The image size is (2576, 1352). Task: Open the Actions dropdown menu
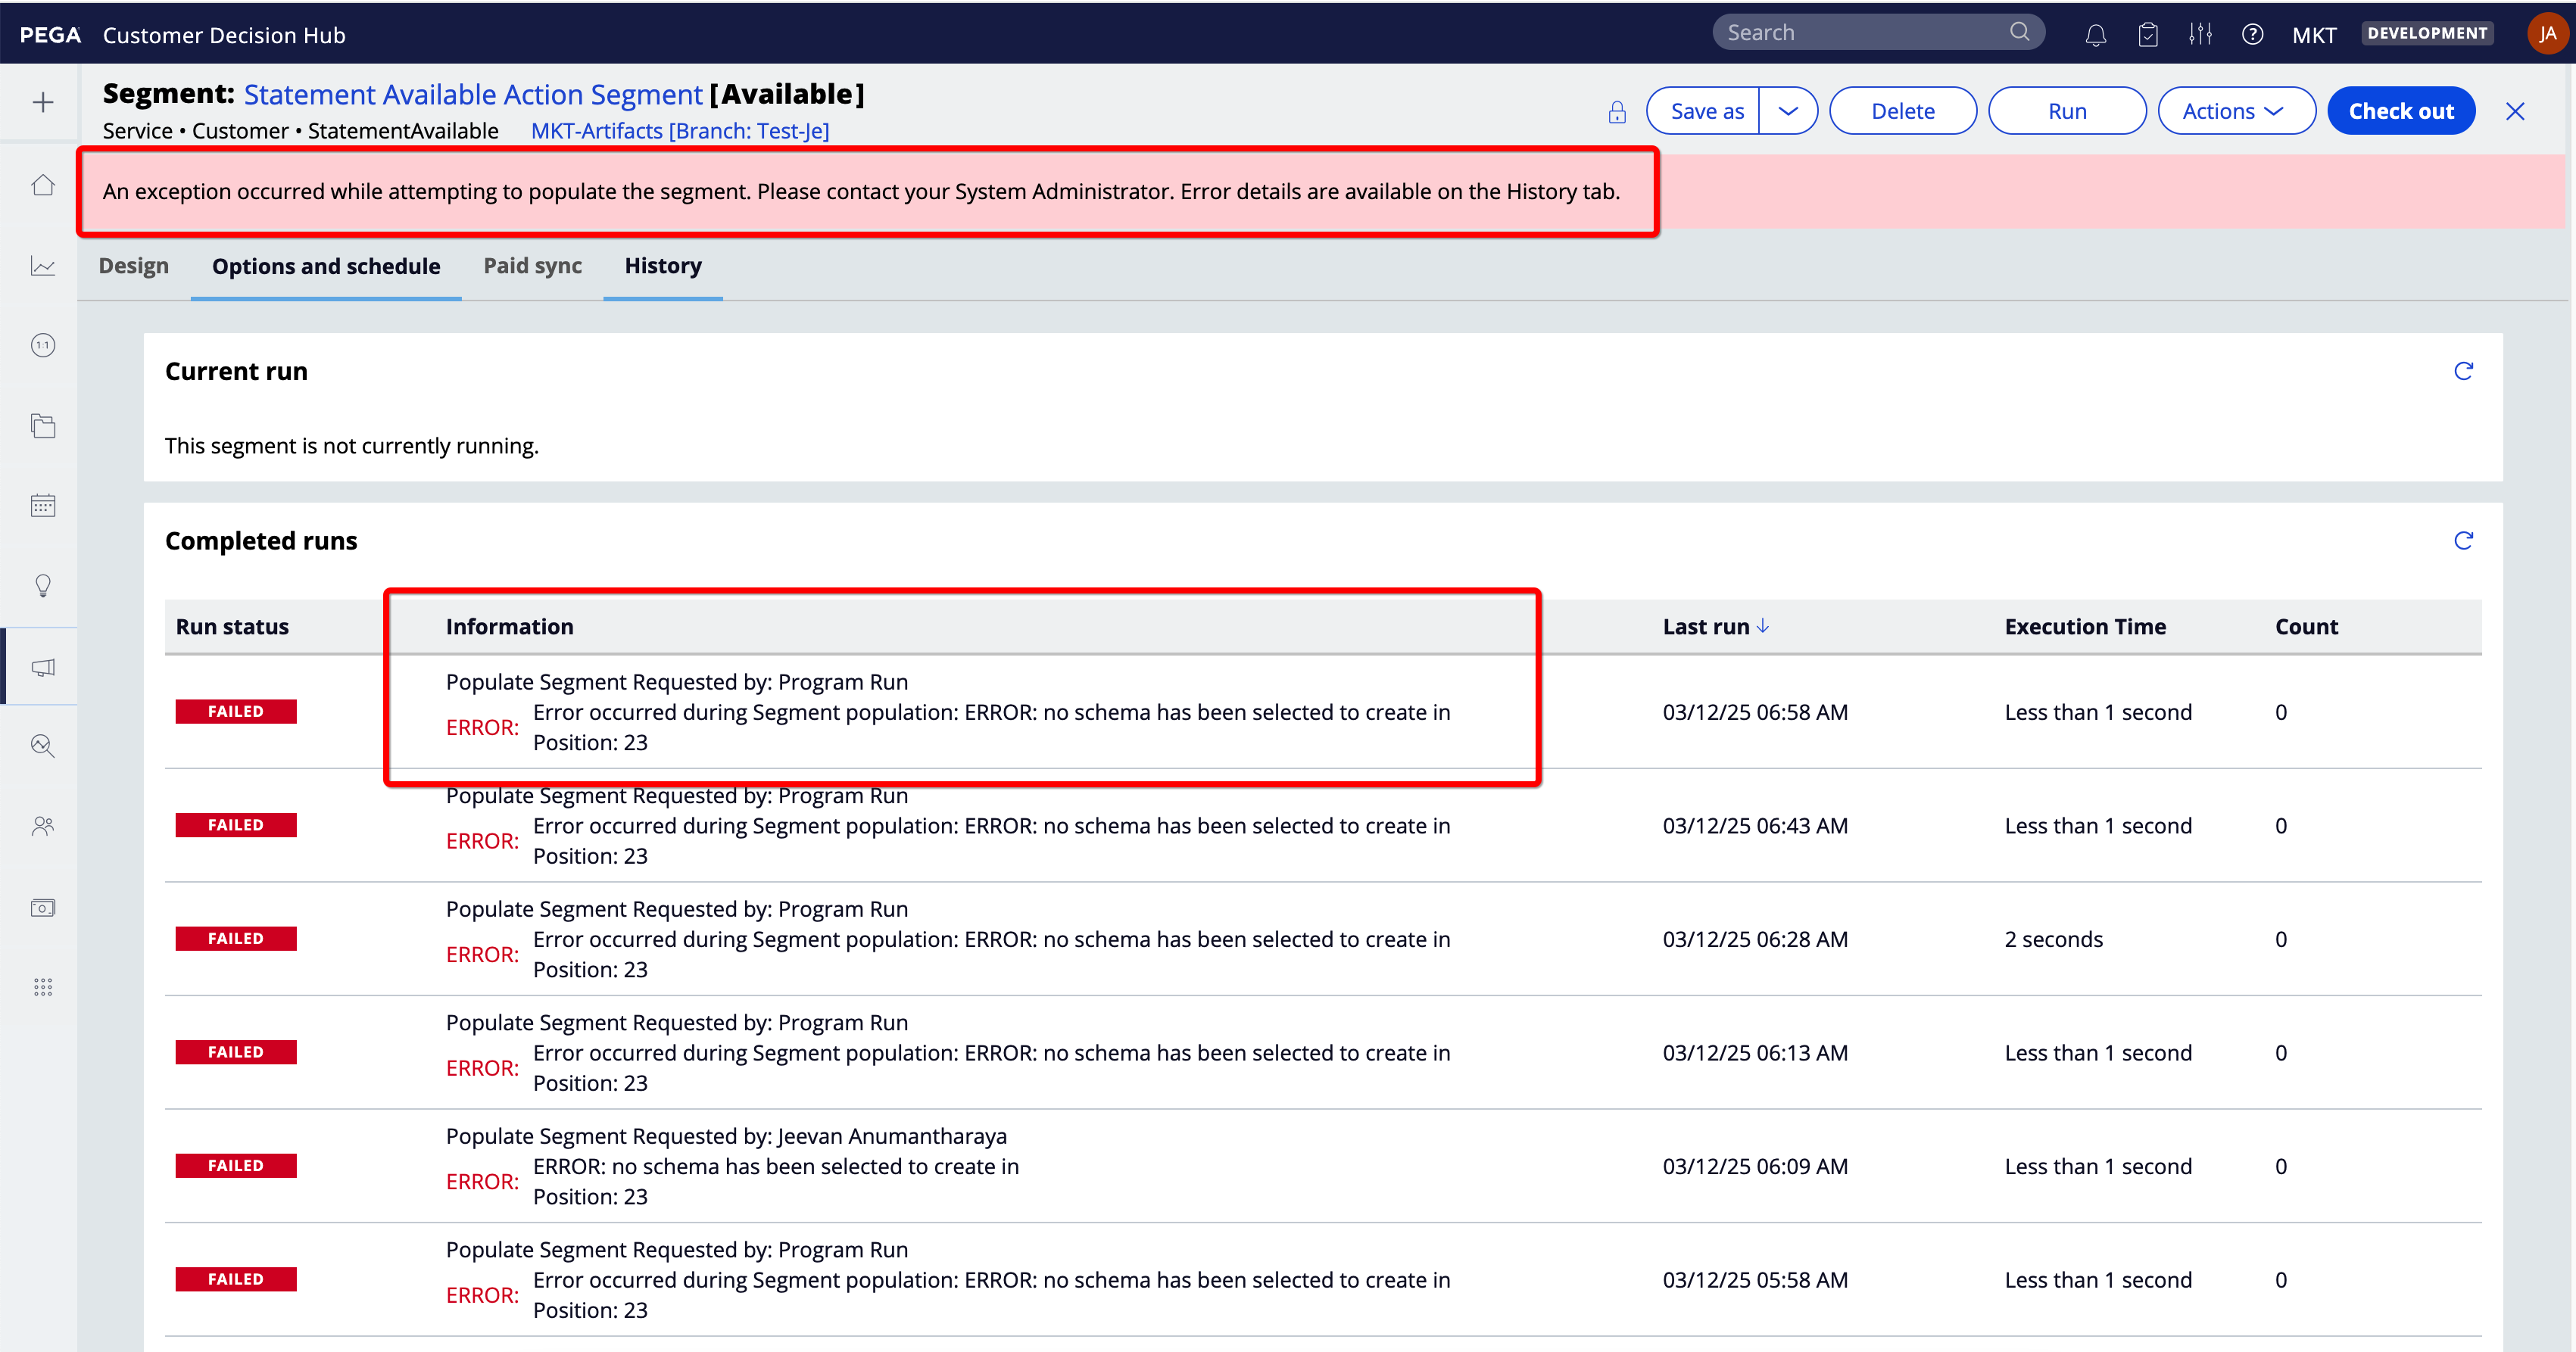2236,111
